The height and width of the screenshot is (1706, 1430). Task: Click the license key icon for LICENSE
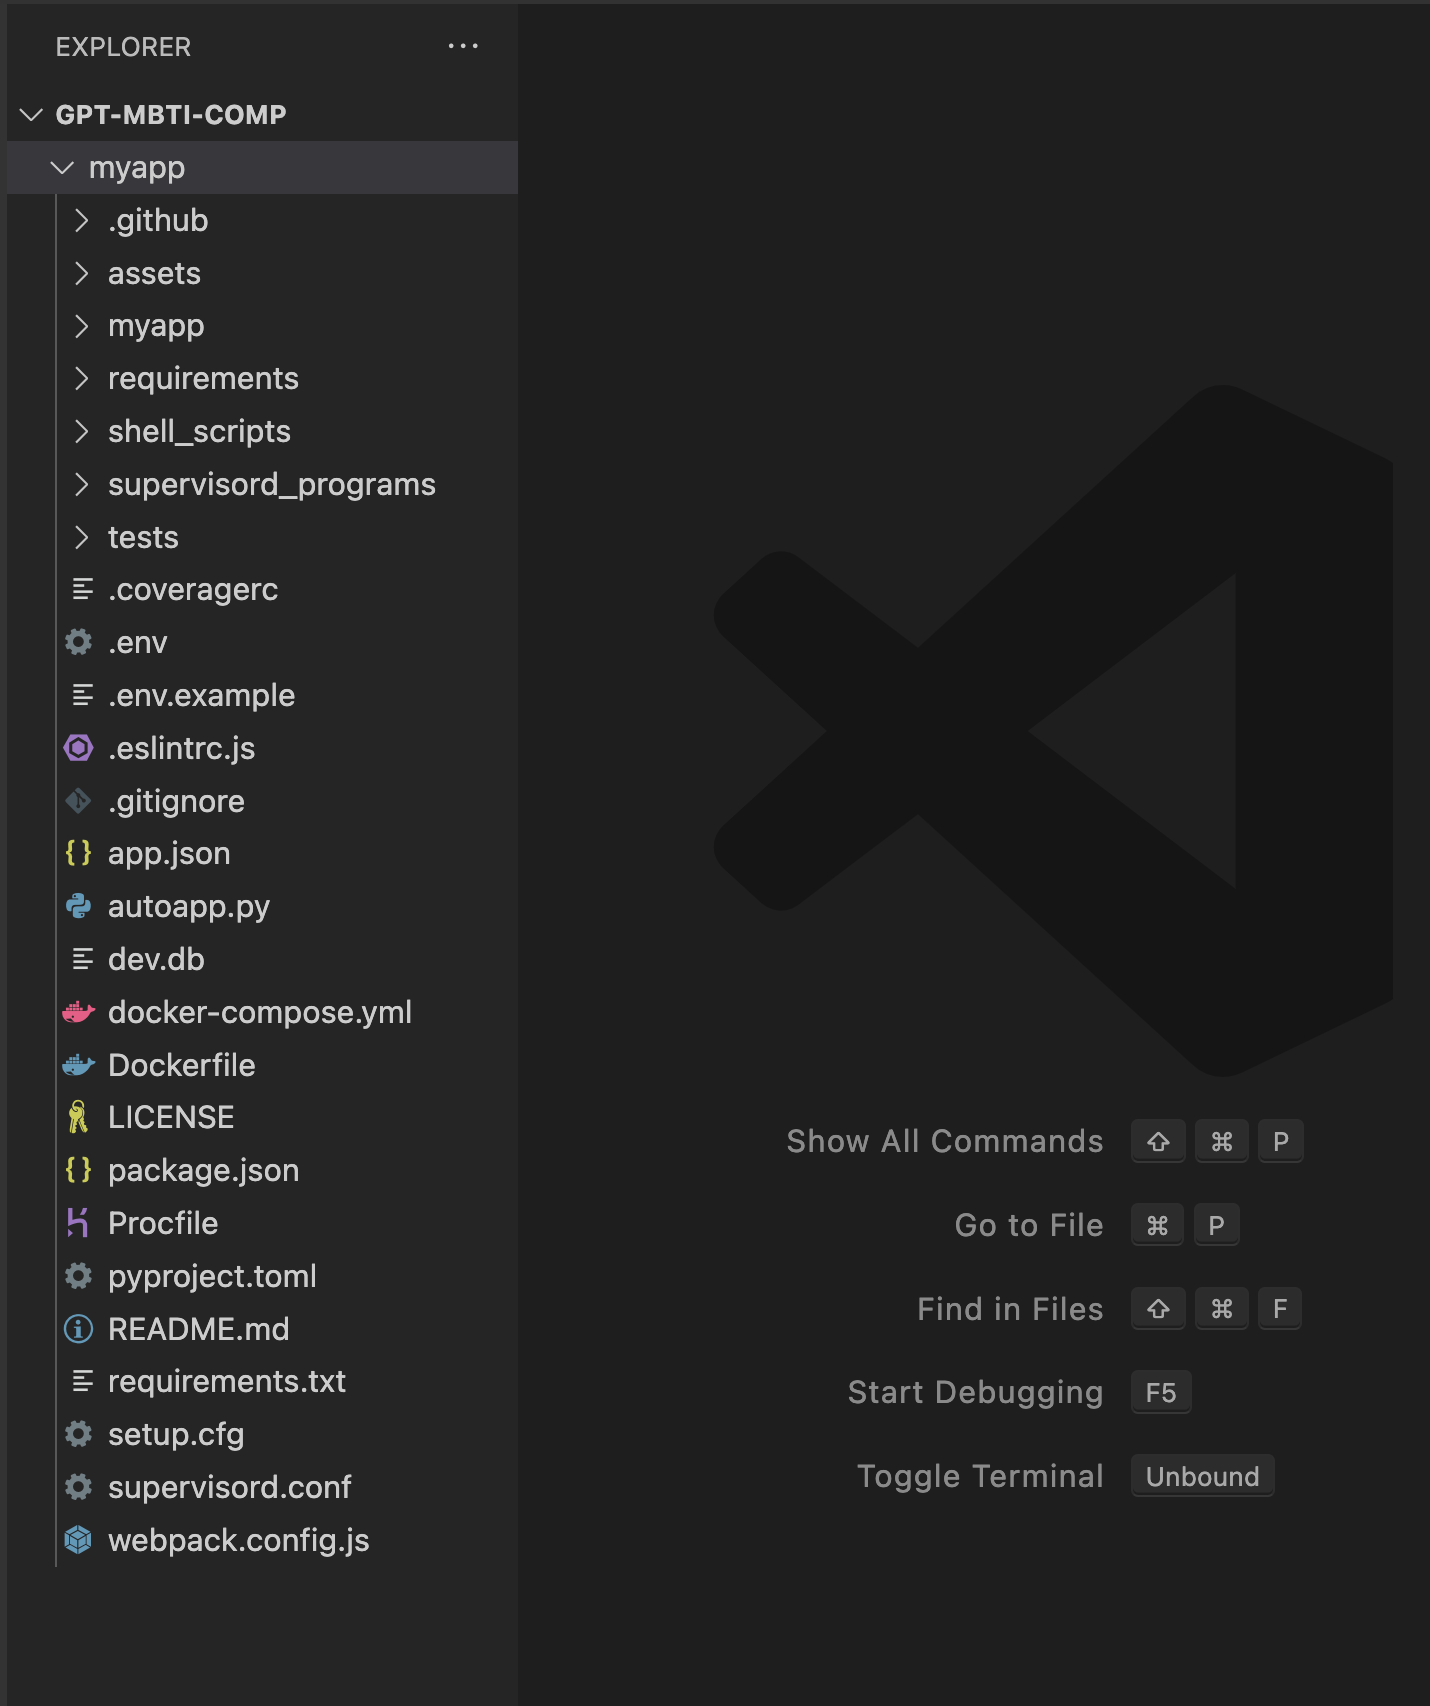click(79, 1117)
